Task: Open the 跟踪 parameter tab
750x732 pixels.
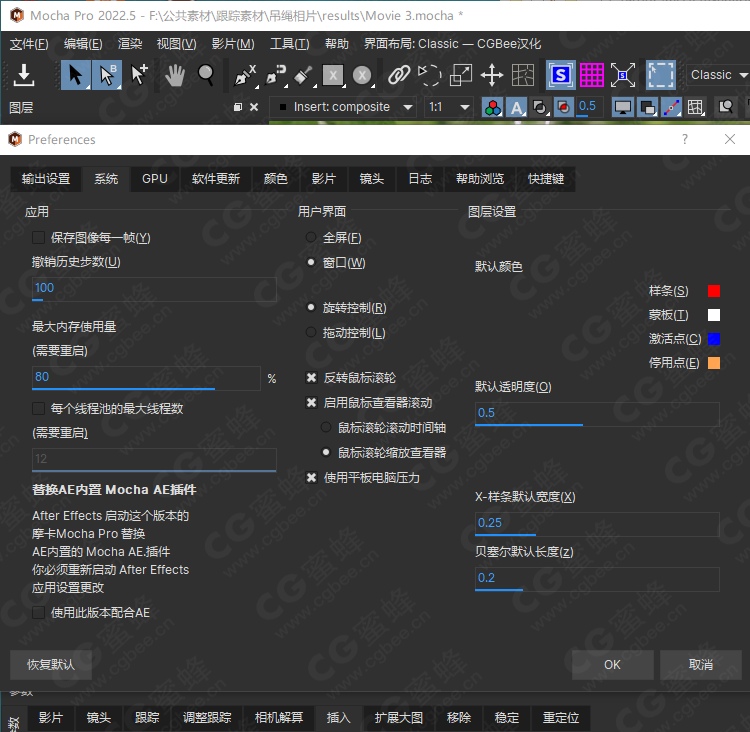Action: tap(147, 718)
